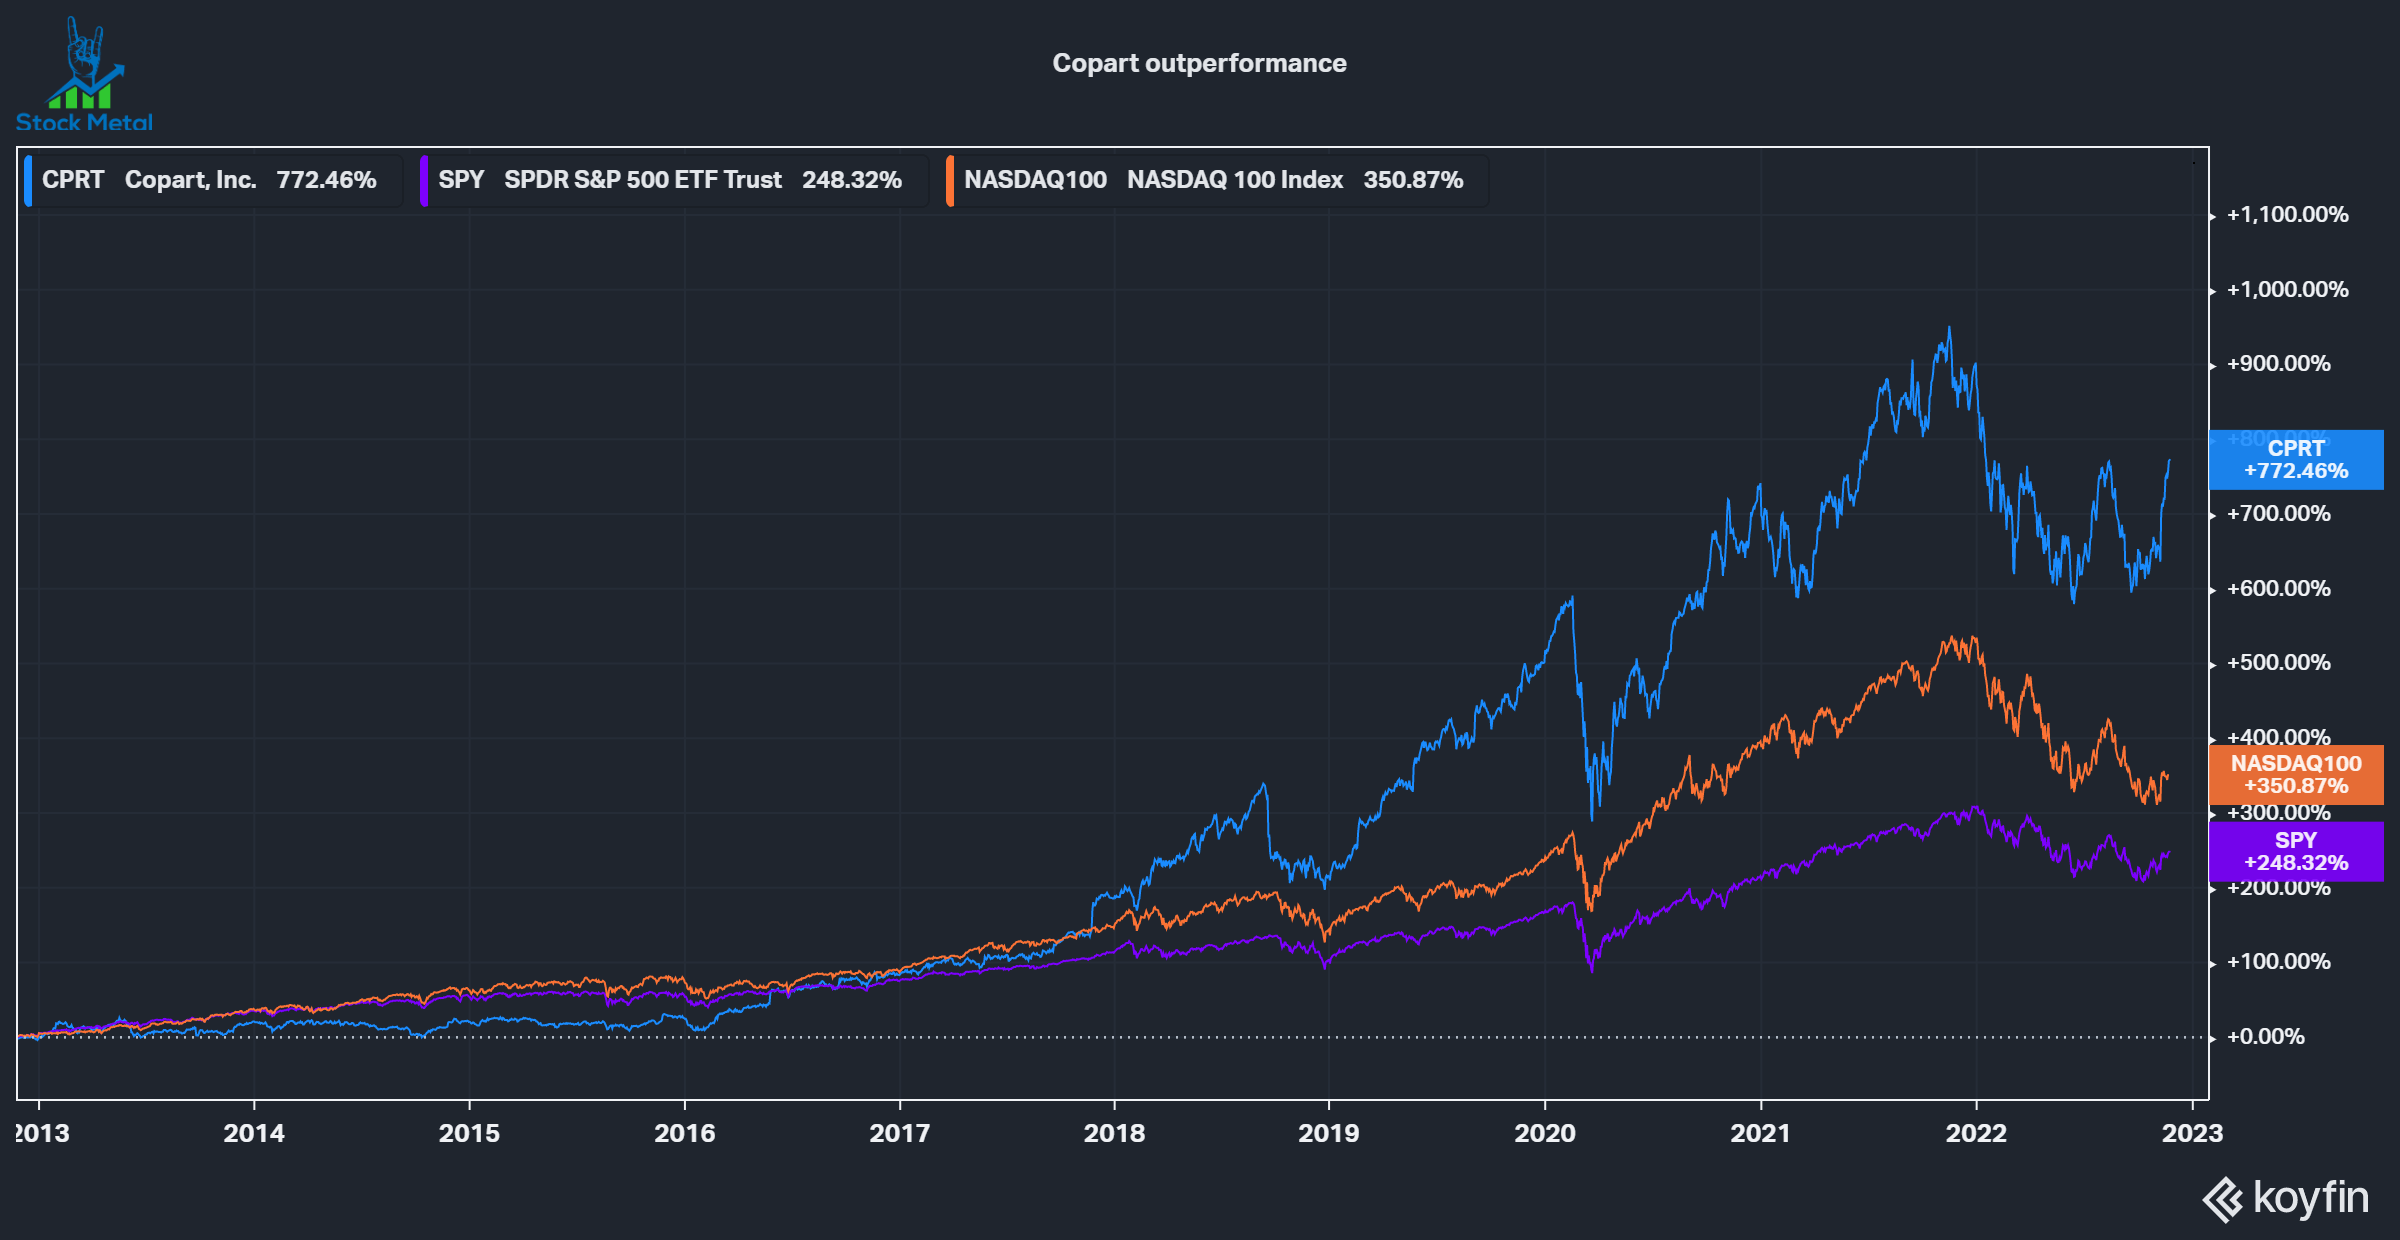Click the CPRT +772.46% price label
The height and width of the screenshot is (1240, 2400).
[x=2296, y=460]
